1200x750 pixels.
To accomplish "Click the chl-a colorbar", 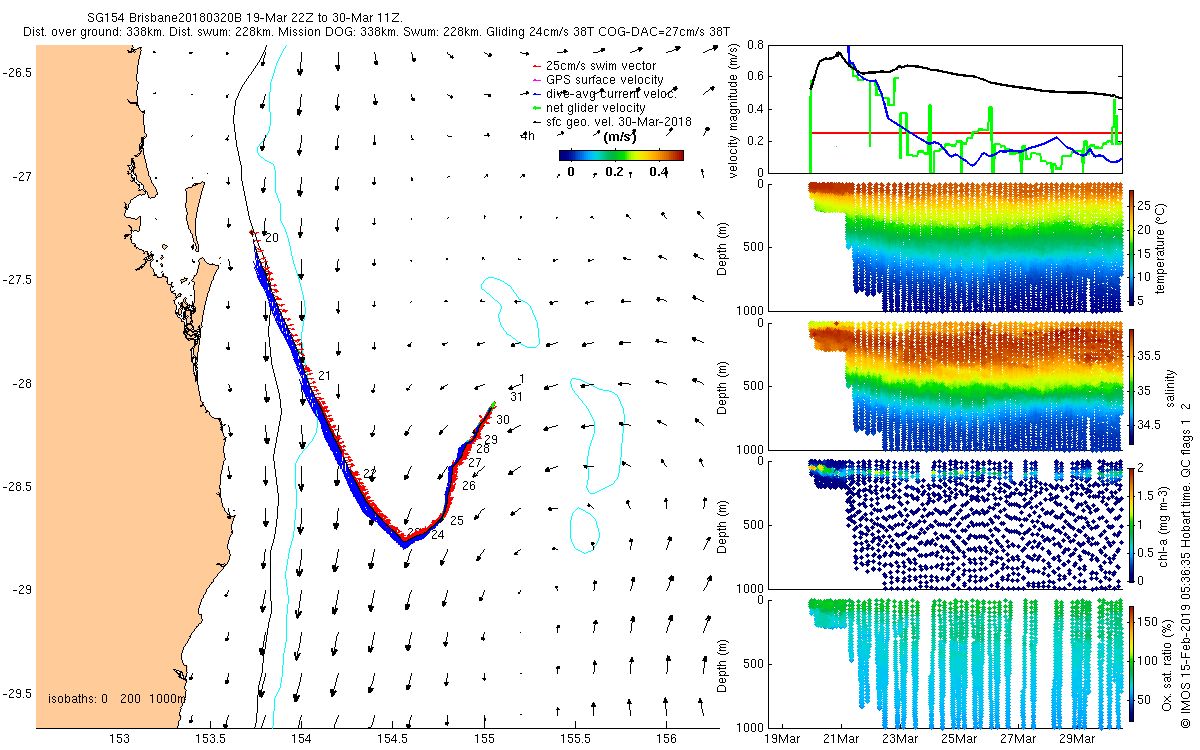I will [x=1133, y=524].
